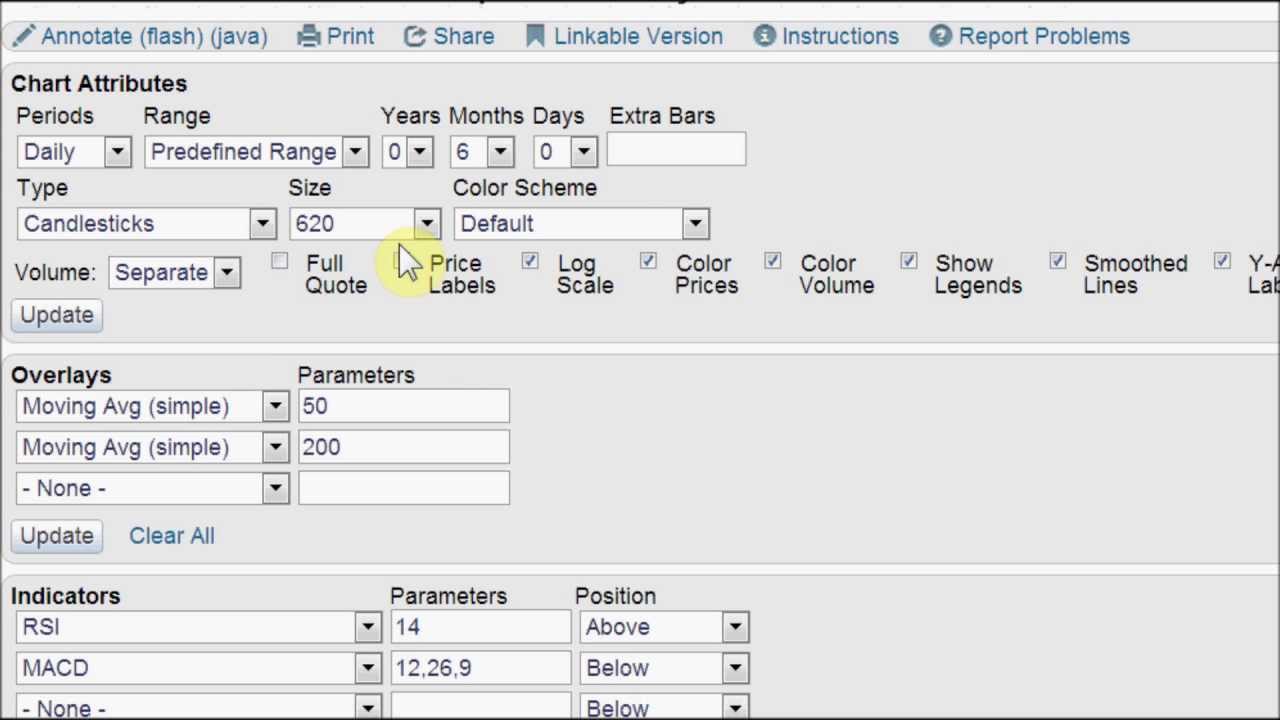Click the empty third overlay parameter field
Screen dimensions: 1280x720
coord(404,488)
